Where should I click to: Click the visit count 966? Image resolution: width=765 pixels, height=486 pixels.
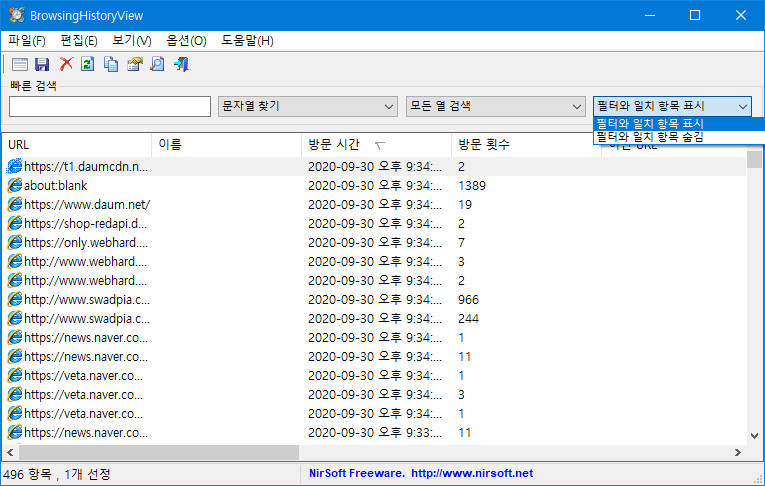[x=468, y=300]
